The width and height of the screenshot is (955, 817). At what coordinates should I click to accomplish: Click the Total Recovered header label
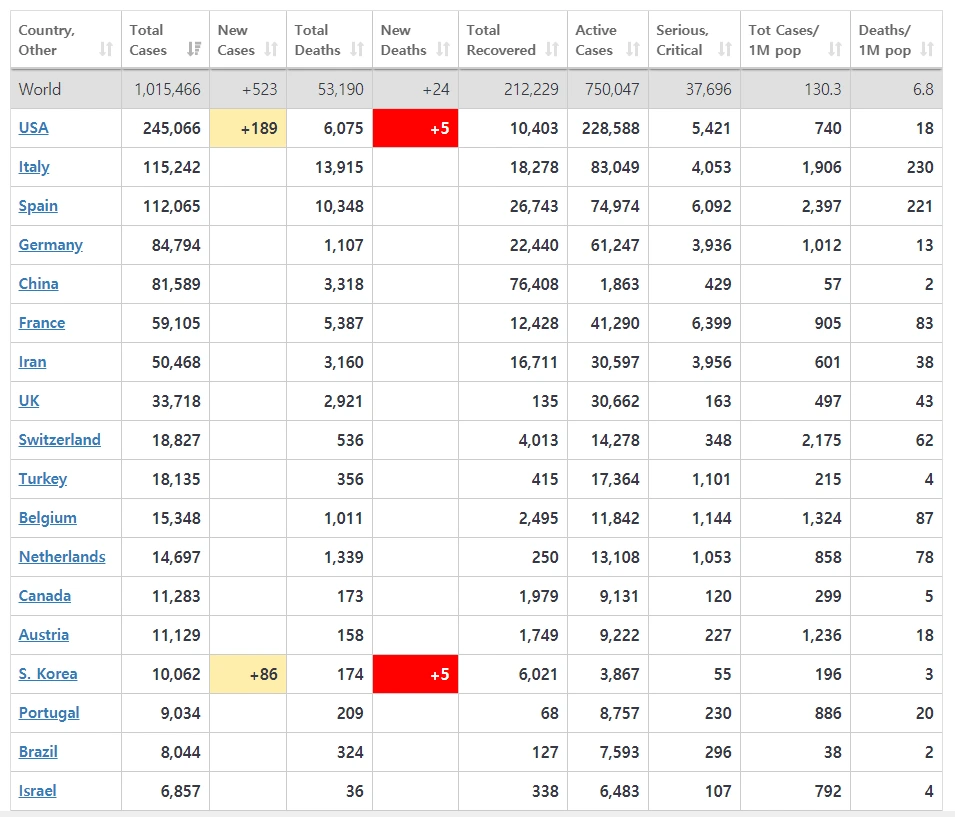click(501, 40)
